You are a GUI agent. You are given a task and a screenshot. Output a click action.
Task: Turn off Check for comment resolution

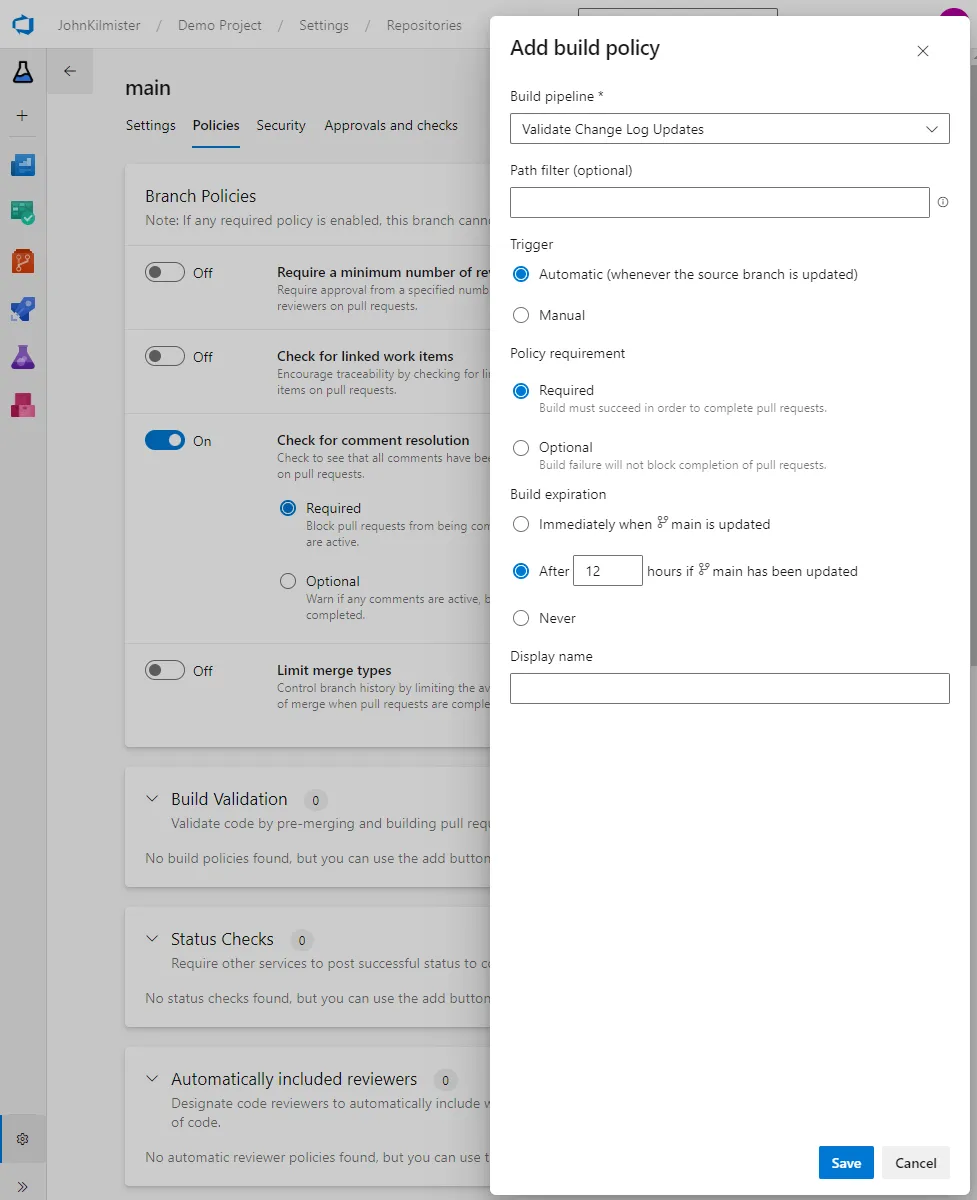165,440
